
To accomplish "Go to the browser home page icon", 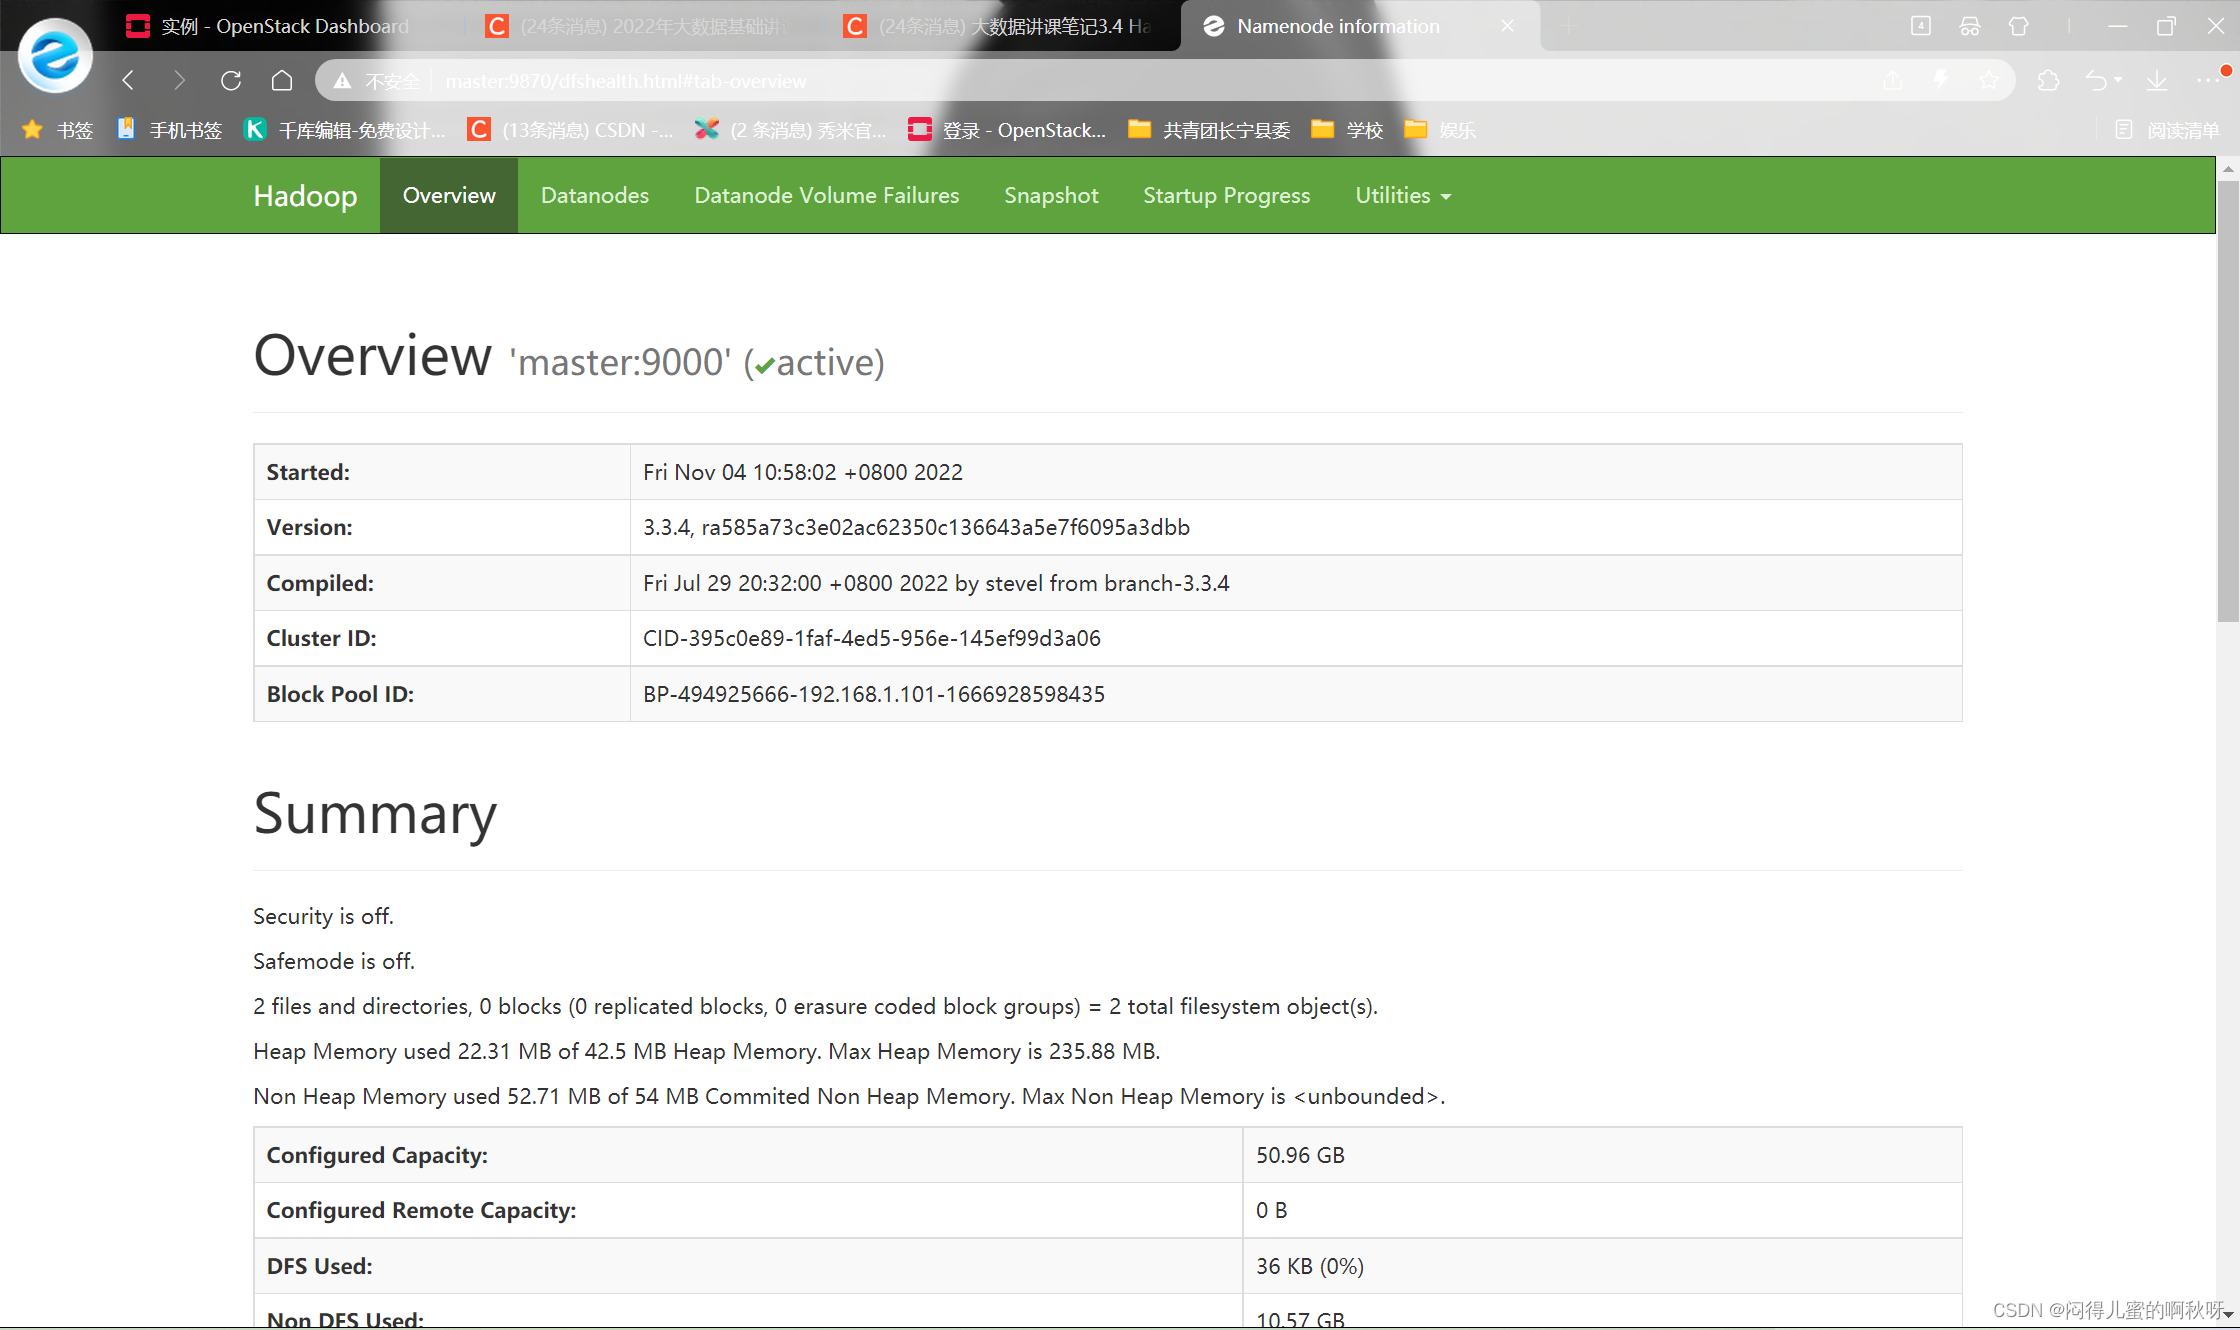I will point(282,81).
